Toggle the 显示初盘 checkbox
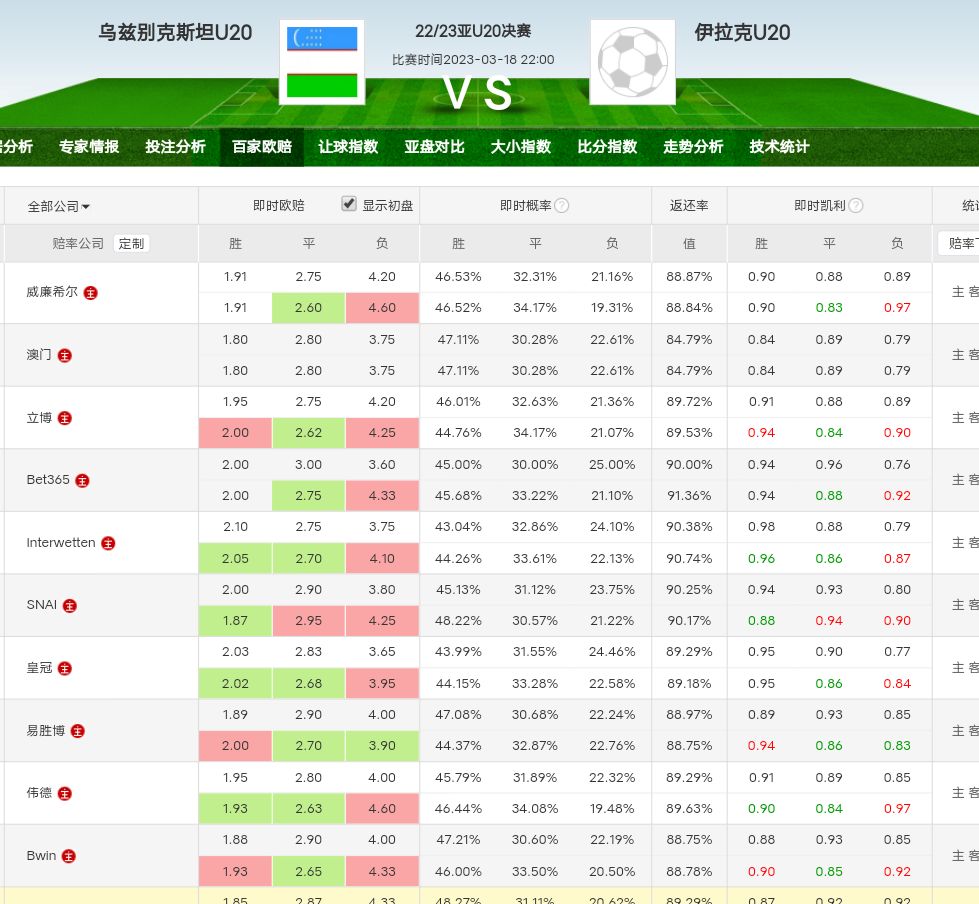This screenshot has height=904, width=979. click(x=349, y=204)
